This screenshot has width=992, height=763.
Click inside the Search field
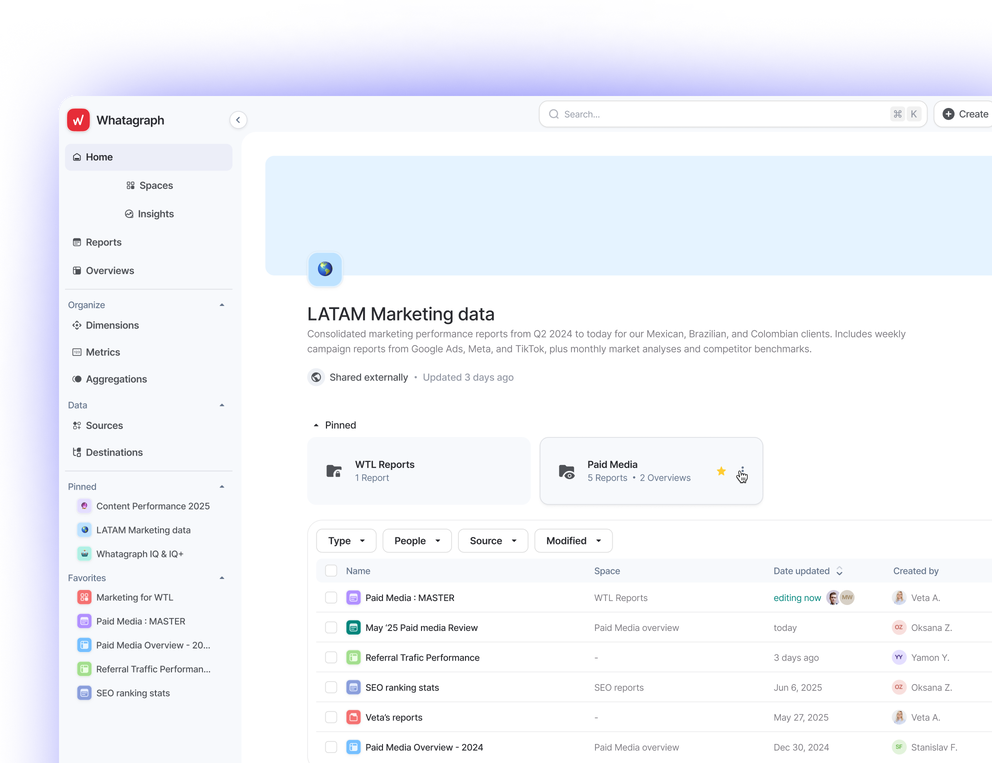pos(700,113)
